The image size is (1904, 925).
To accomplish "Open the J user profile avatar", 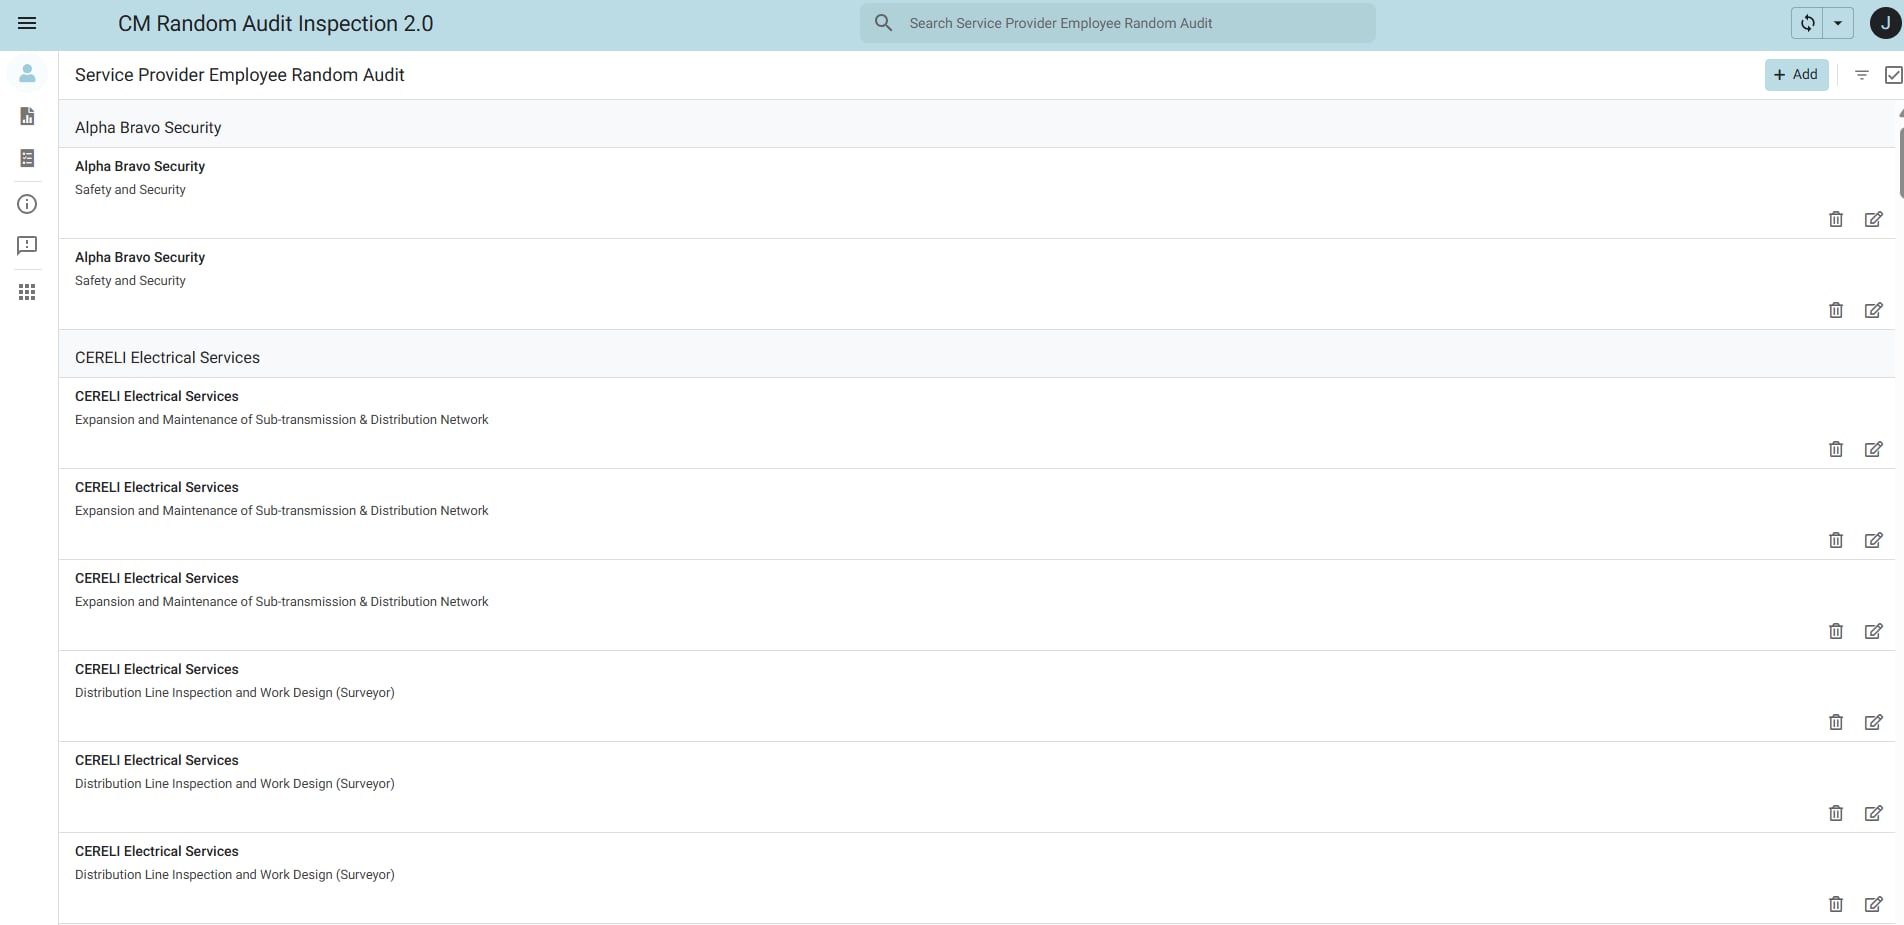I will [1885, 23].
